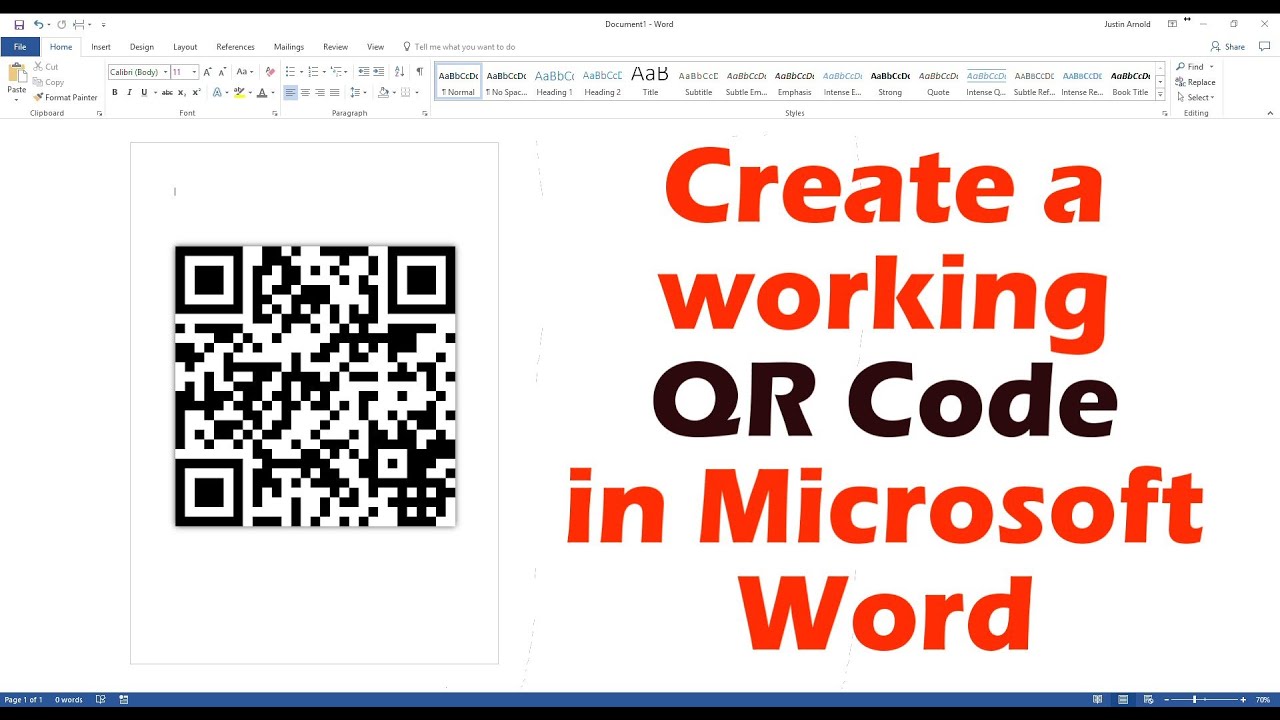Select the QR code image in the document

(x=315, y=386)
